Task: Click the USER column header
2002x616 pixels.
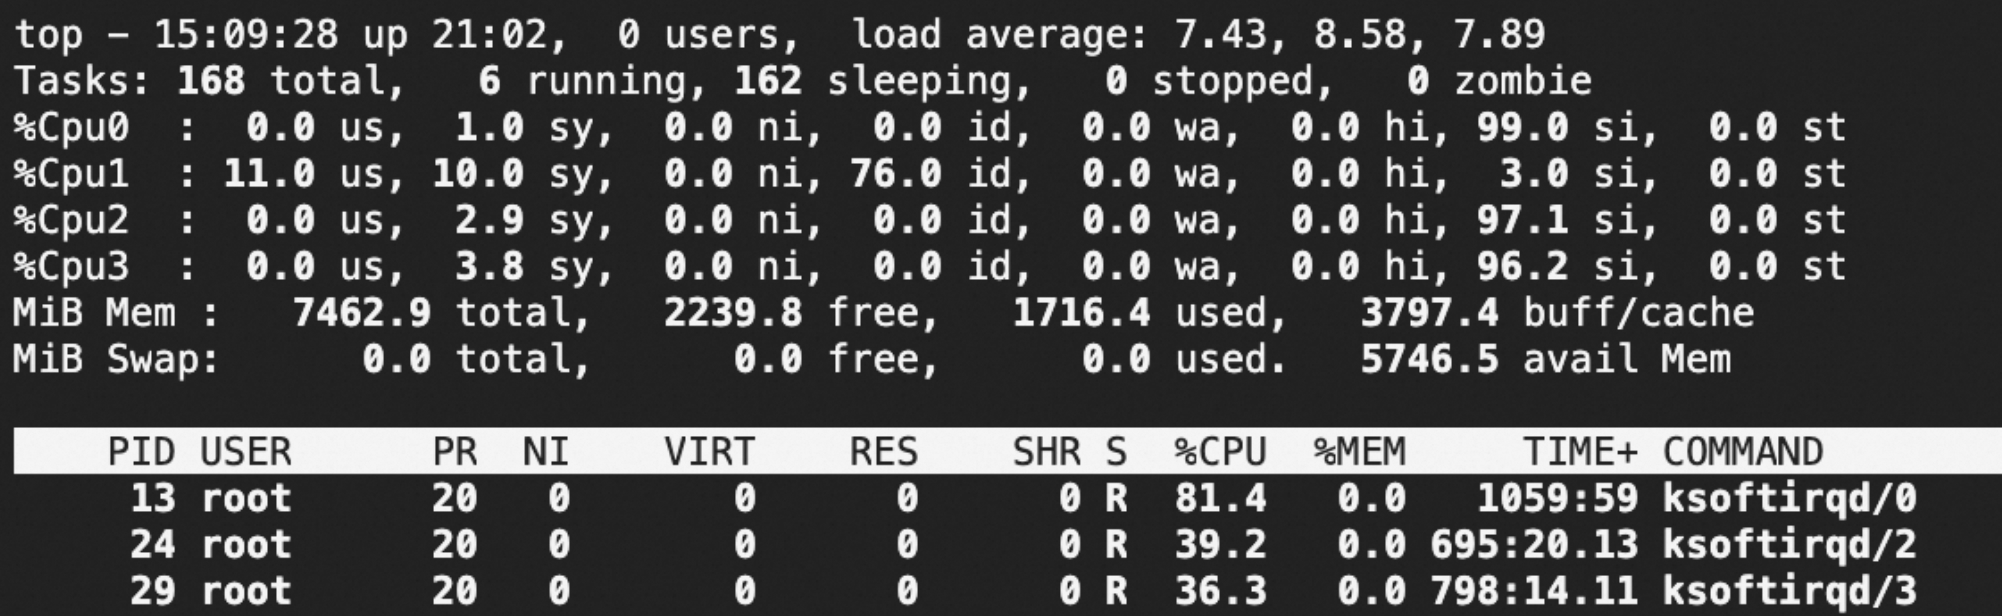Action: pyautogui.click(x=246, y=452)
